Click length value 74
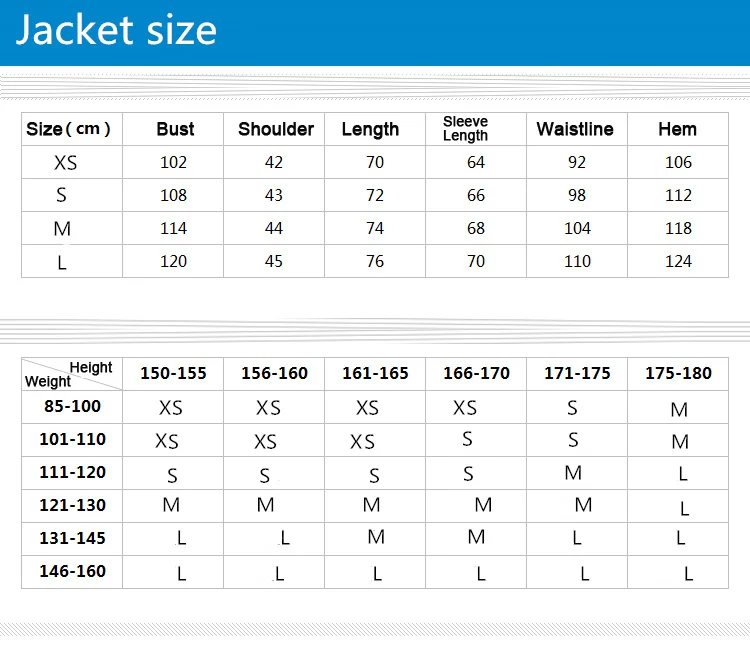Viewport: 750px width, 652px height. pos(375,228)
